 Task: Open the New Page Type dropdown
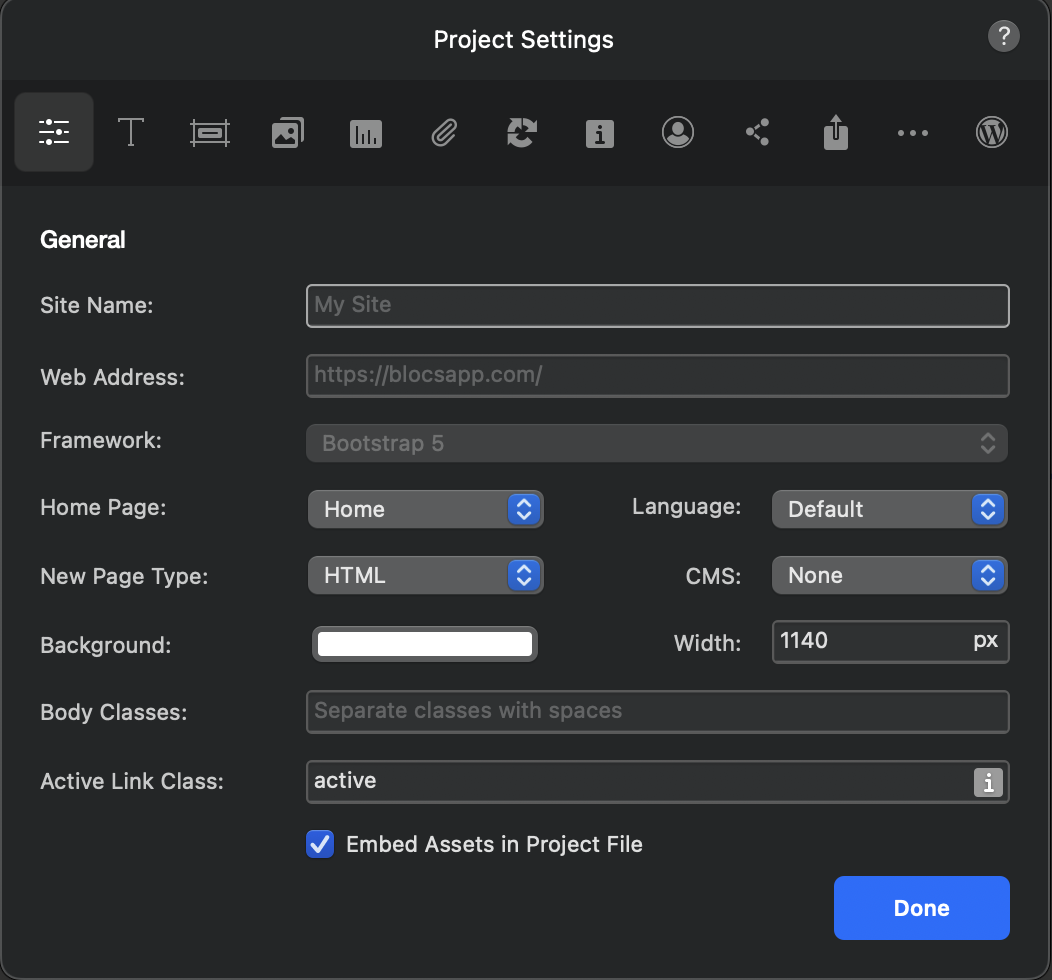[425, 575]
